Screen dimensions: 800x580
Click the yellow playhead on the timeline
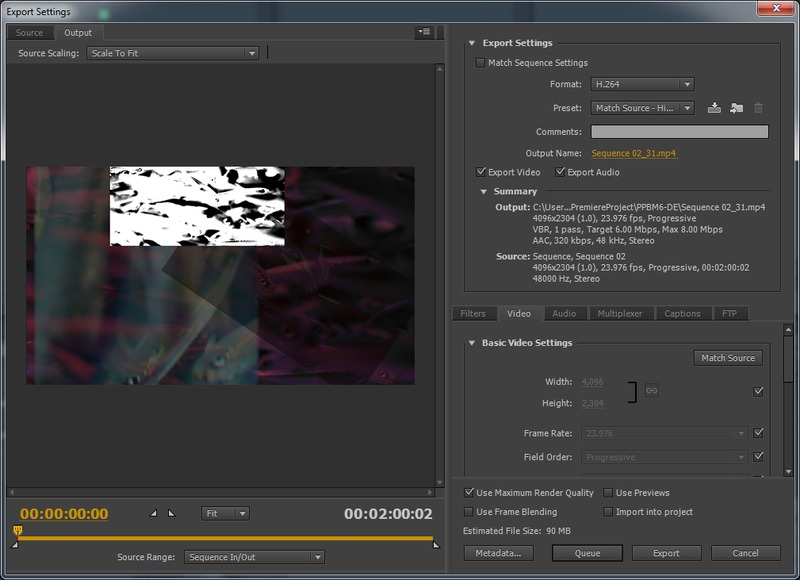click(17, 531)
